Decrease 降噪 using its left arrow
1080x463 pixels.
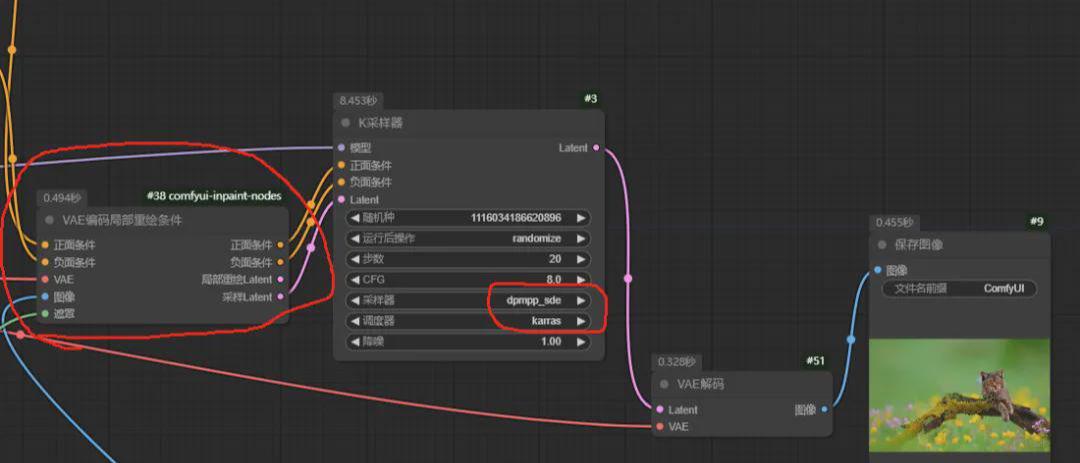(x=354, y=342)
